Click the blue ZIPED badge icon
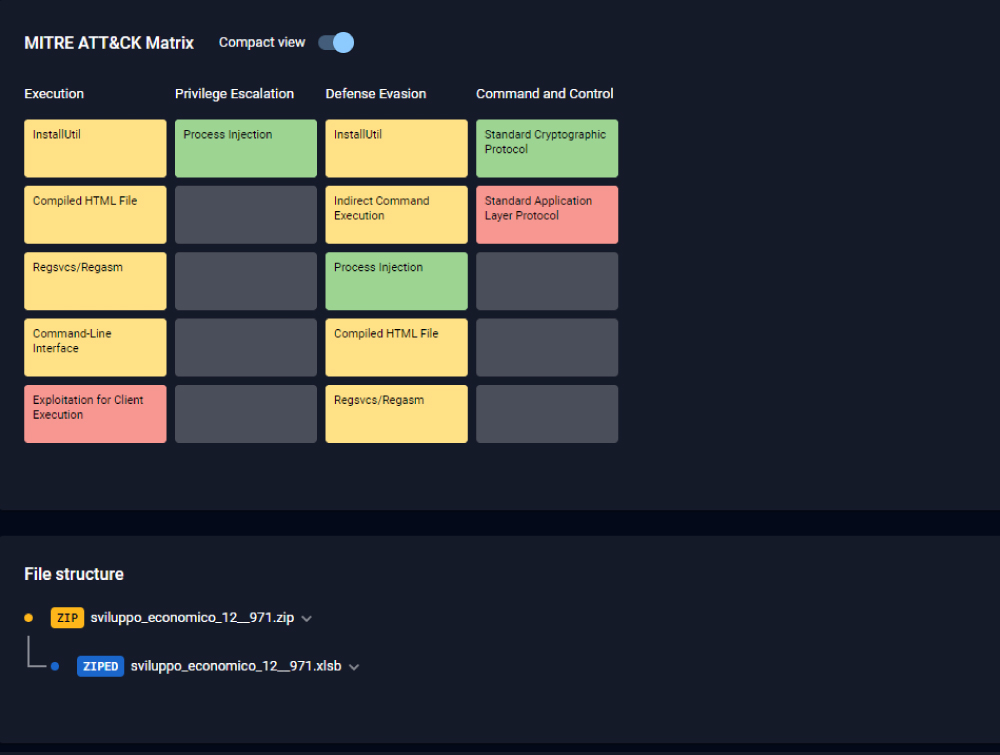Image resolution: width=1000 pixels, height=755 pixels. (100, 666)
